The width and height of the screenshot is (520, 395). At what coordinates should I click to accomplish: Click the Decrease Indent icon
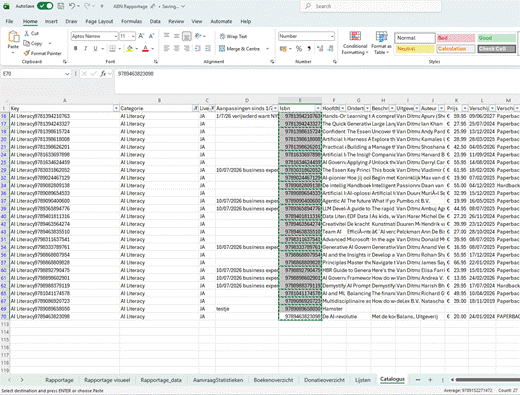pyautogui.click(x=198, y=49)
